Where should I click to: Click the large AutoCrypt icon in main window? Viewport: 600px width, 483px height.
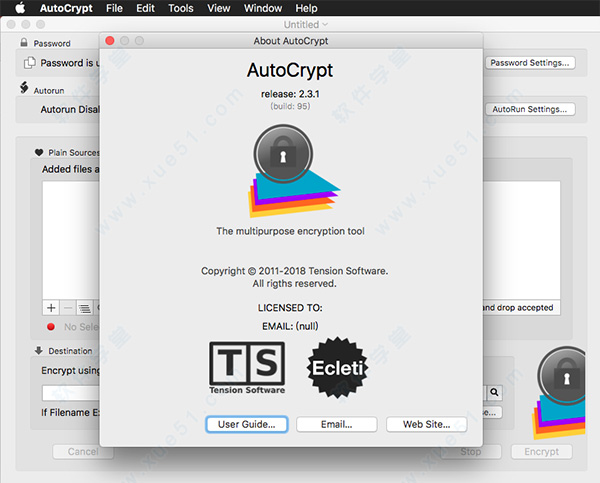[x=559, y=392]
